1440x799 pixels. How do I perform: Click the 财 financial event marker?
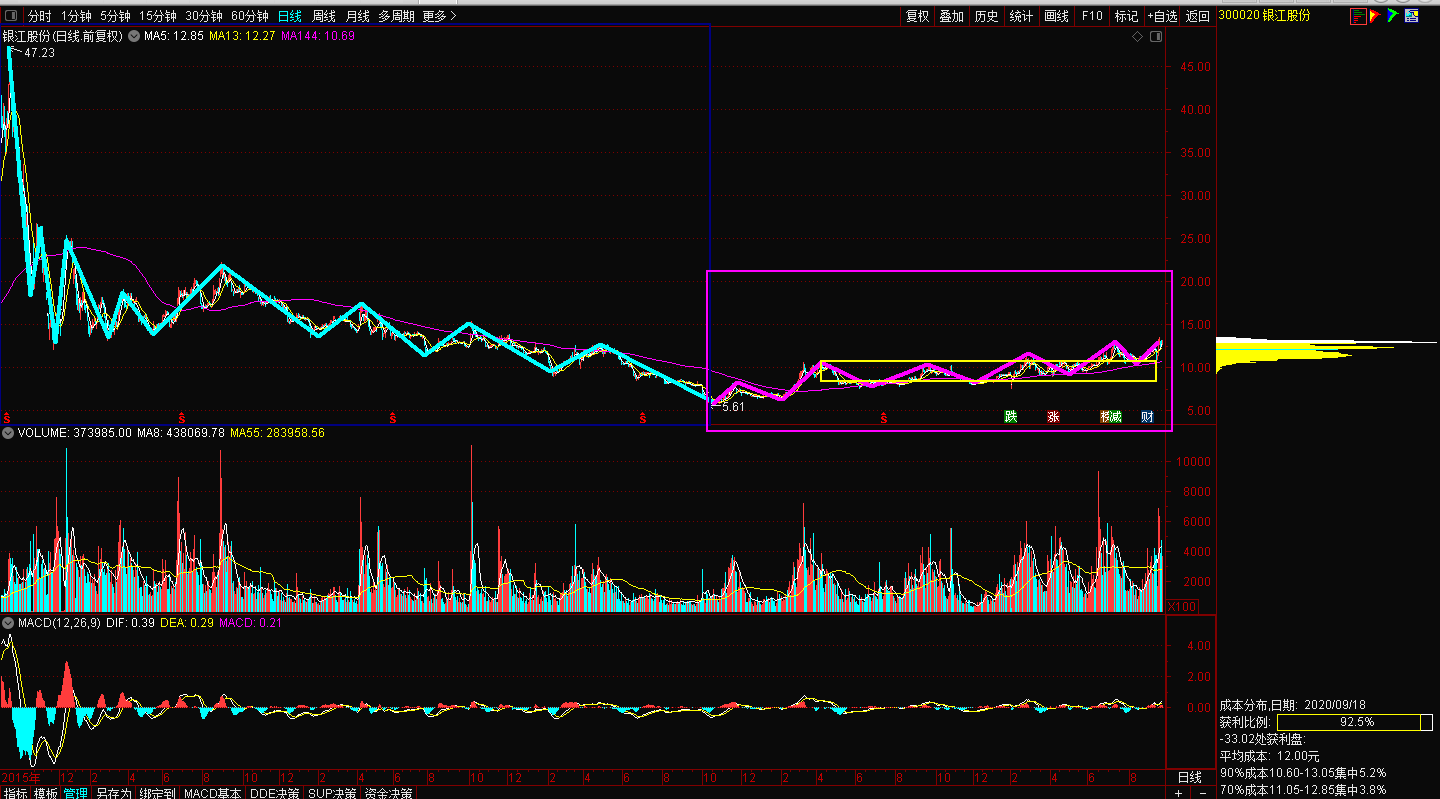(x=1147, y=416)
